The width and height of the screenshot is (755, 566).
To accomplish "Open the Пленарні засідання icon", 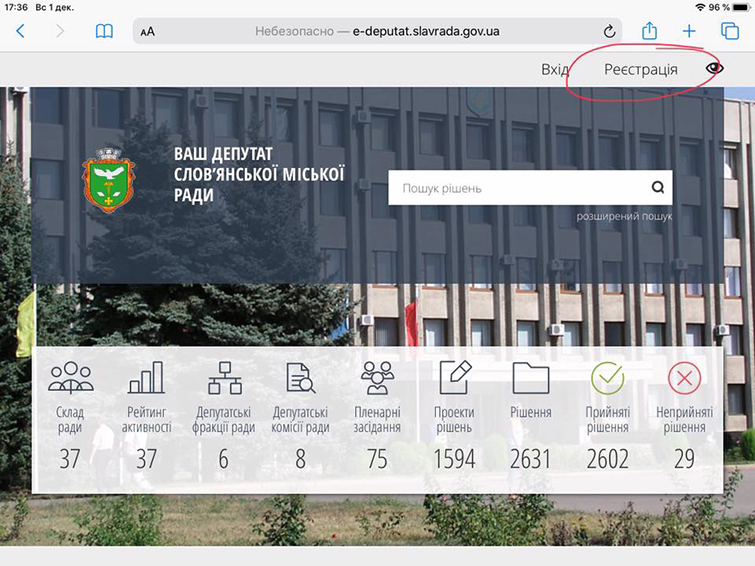I will point(377,378).
